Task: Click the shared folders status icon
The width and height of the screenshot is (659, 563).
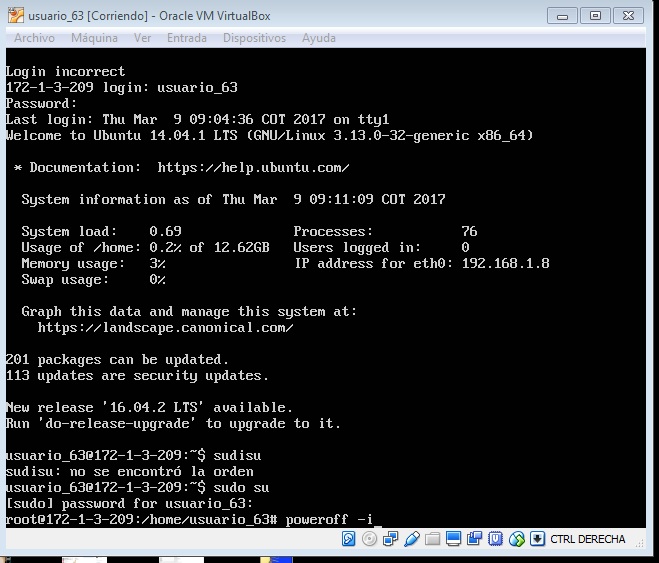Action: [x=432, y=539]
